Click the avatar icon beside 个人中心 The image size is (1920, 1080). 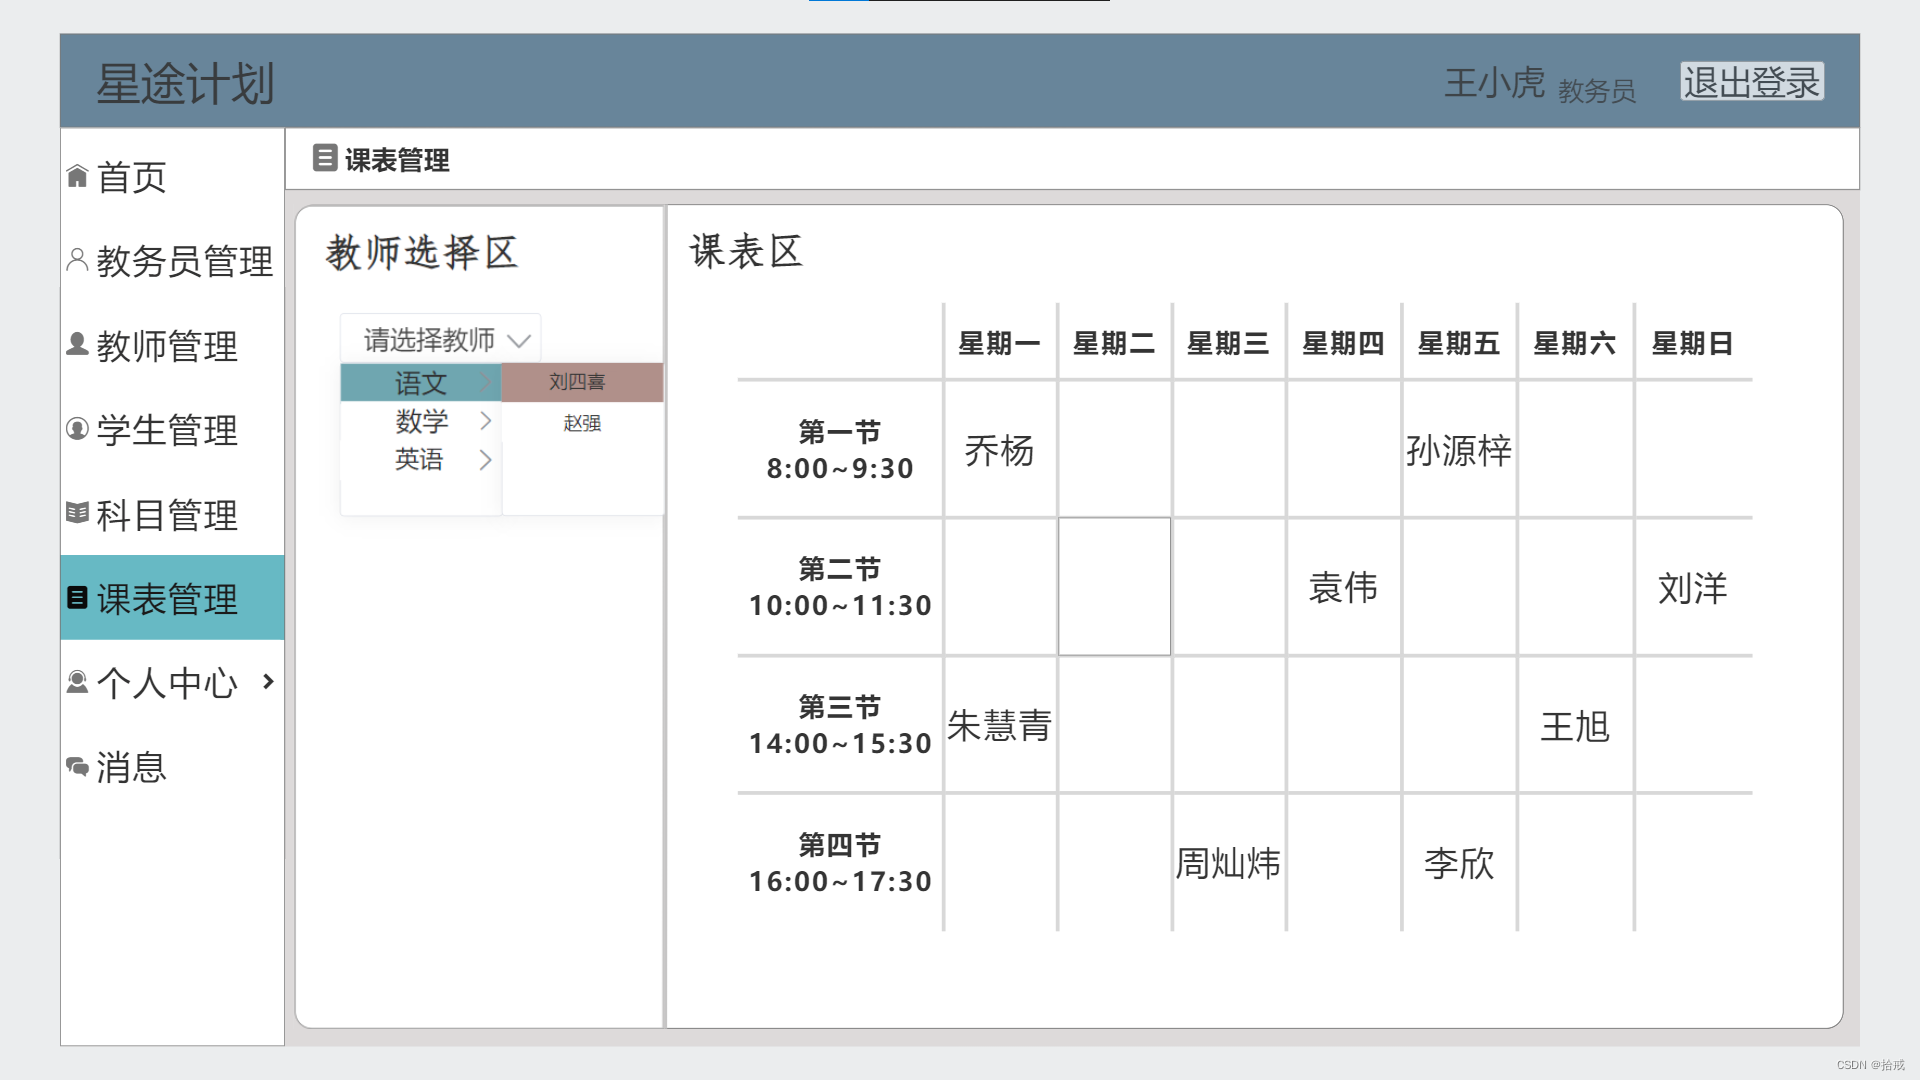tap(77, 682)
